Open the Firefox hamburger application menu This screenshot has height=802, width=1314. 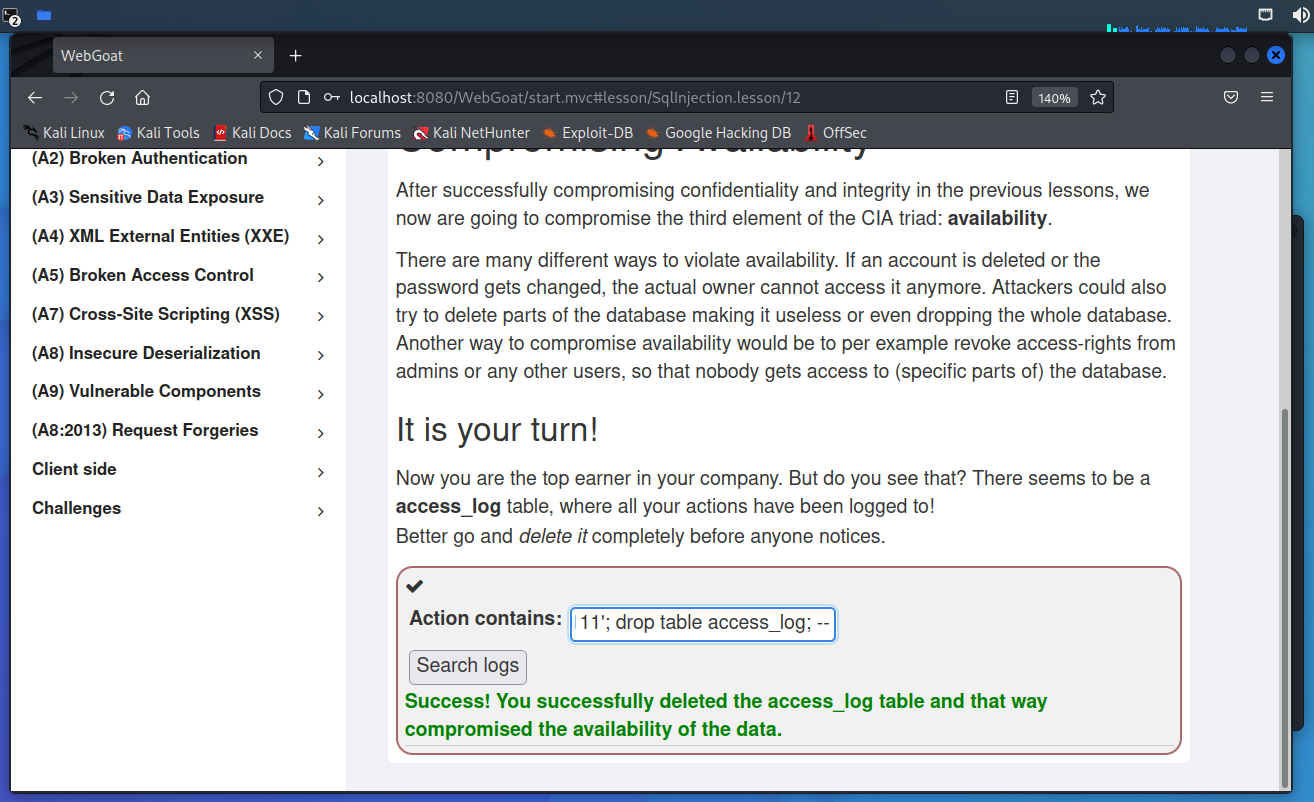tap(1267, 98)
